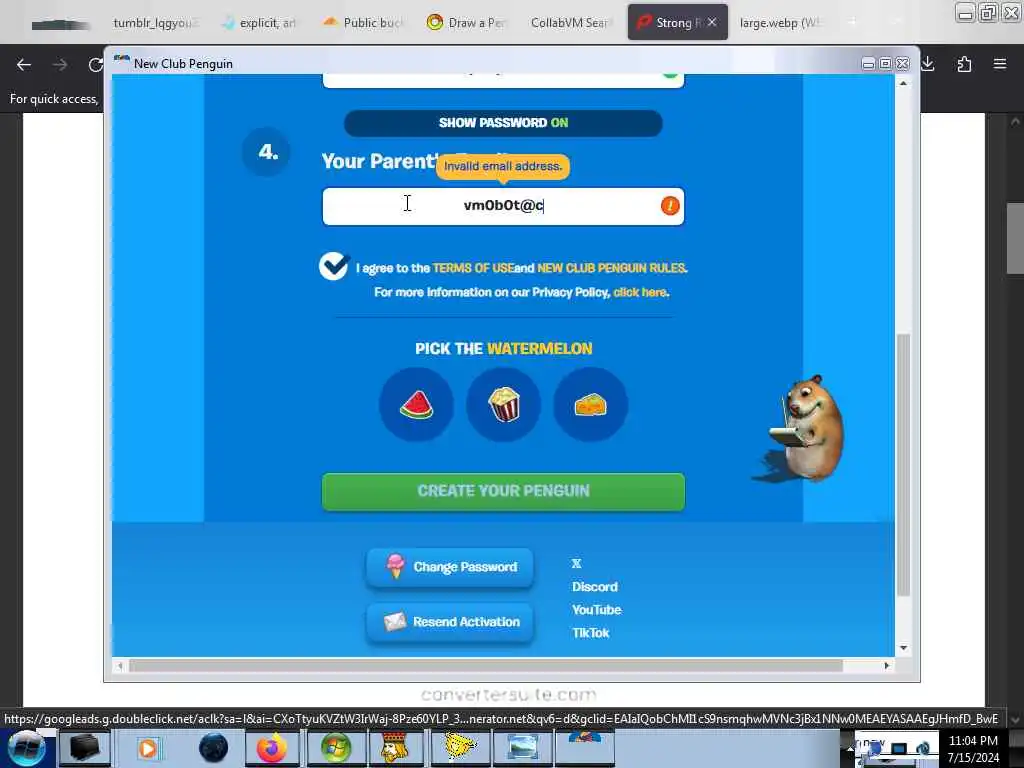Click the Change Password button
Screen dimensions: 1024x768
click(450, 567)
